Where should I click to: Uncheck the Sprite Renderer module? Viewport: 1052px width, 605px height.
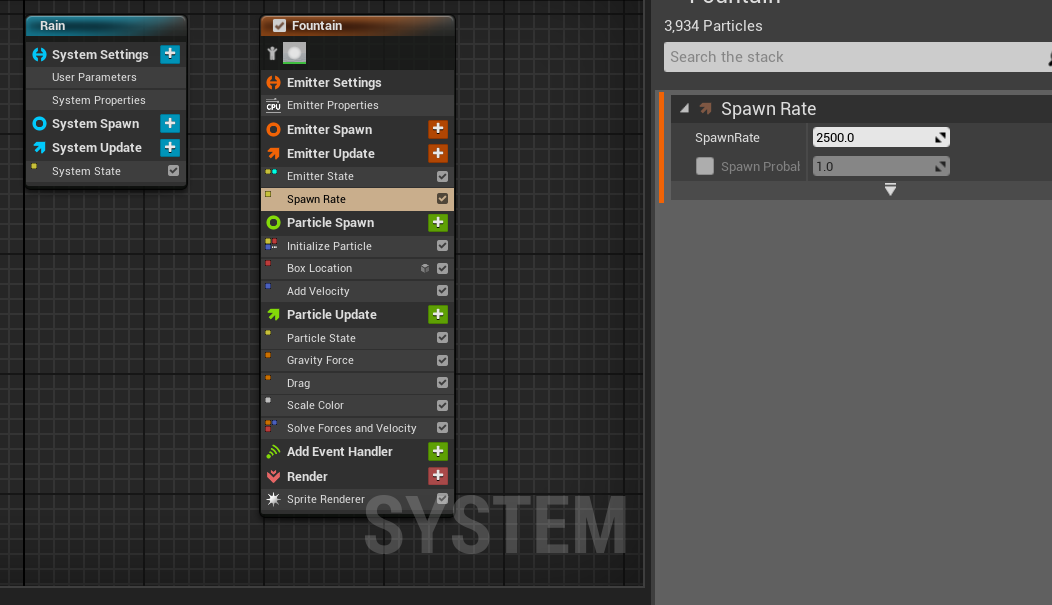pos(442,499)
